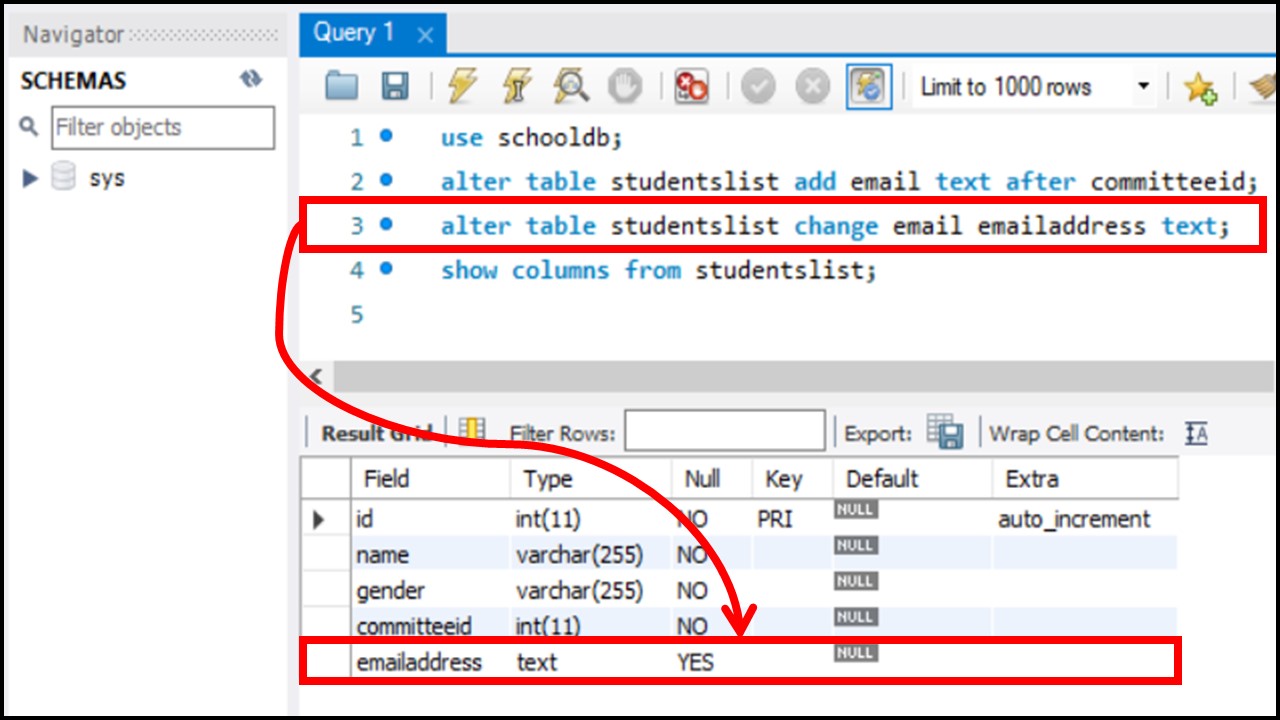This screenshot has width=1280, height=720.
Task: Execute statement under cursor lightning icon
Action: 516,87
